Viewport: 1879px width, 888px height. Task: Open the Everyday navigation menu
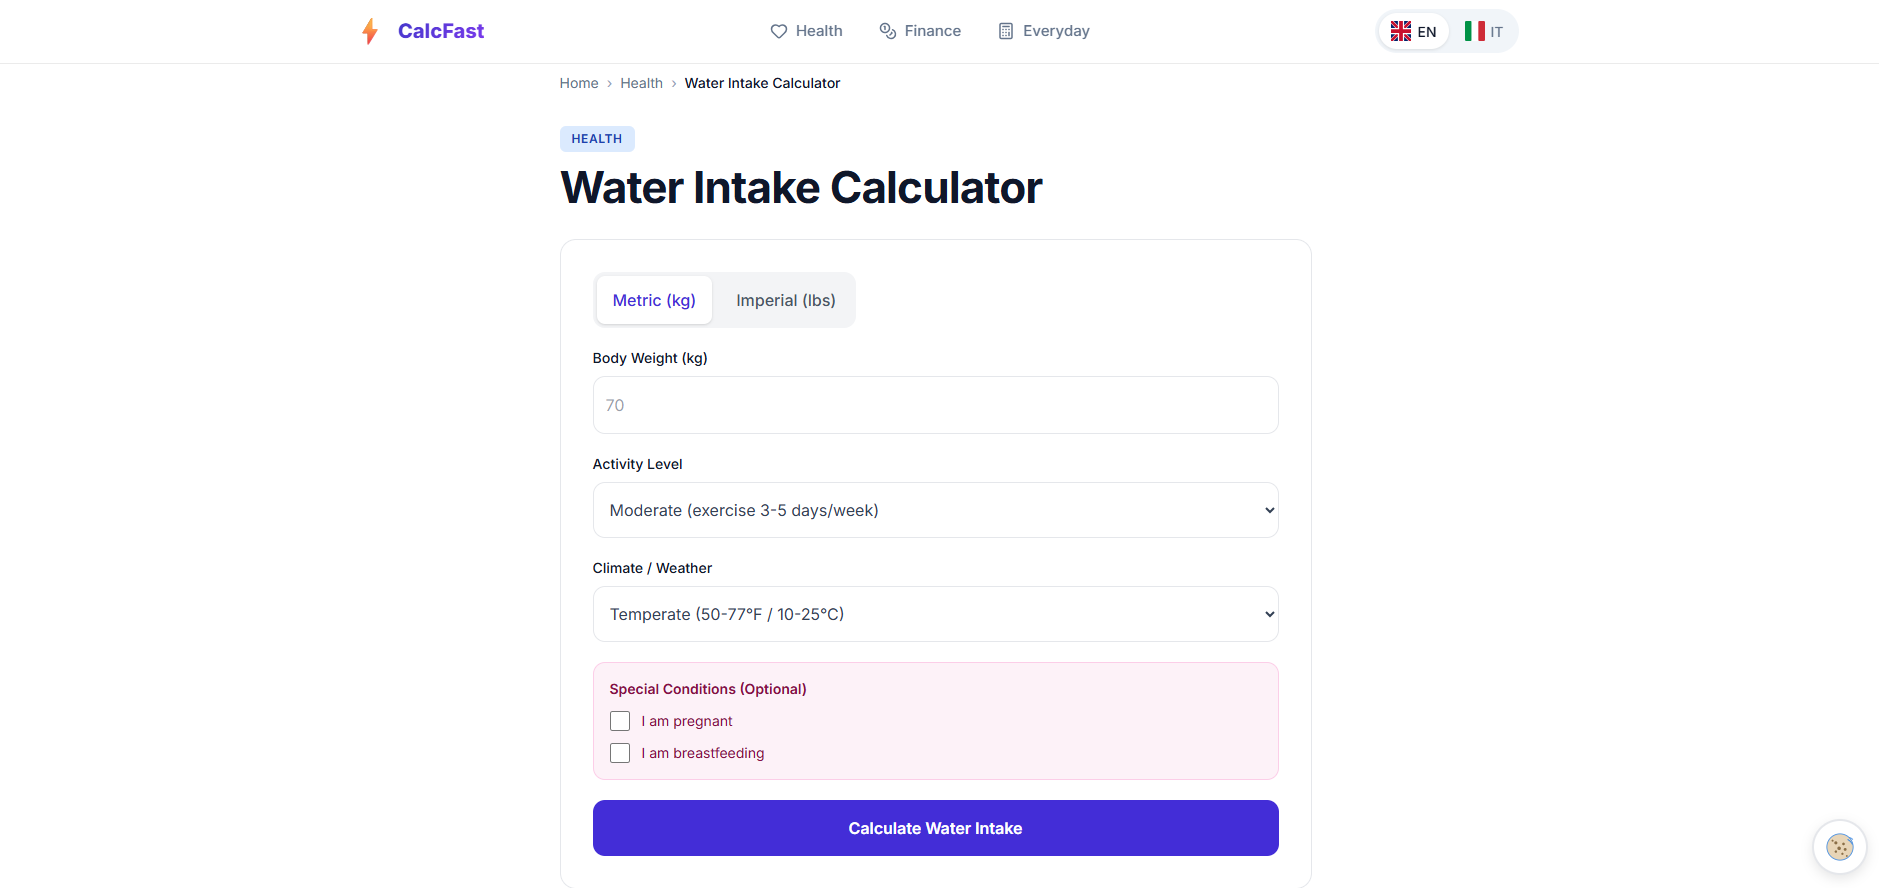tap(1056, 31)
